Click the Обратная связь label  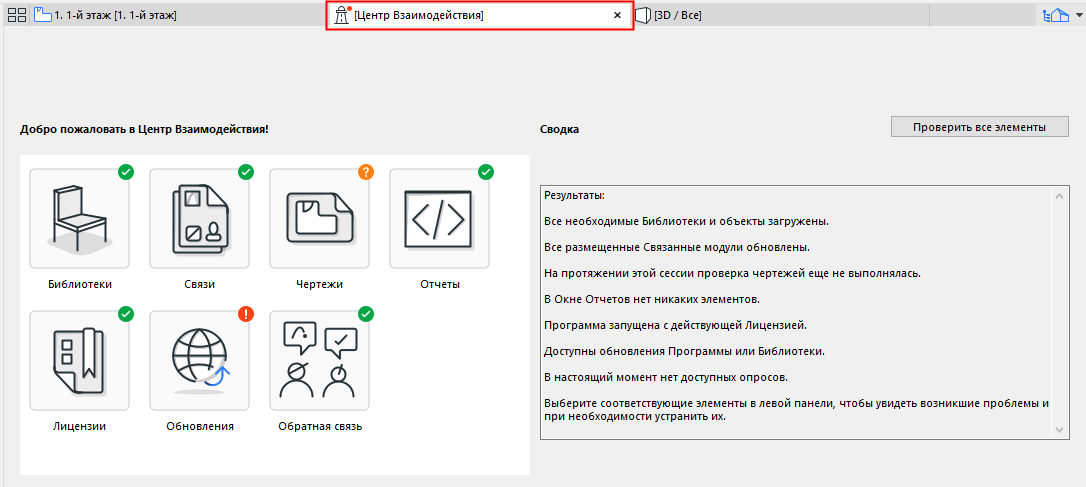[320, 426]
